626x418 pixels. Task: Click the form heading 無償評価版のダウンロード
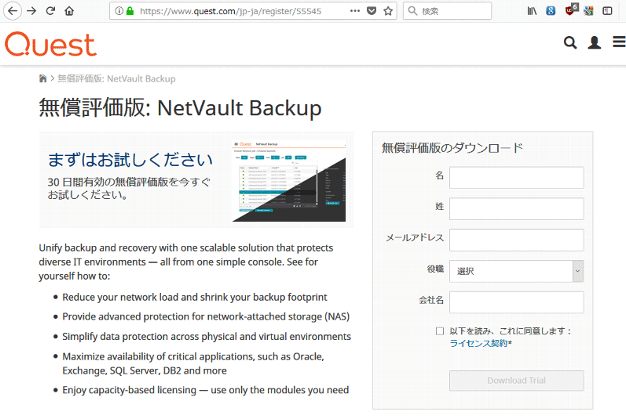click(452, 148)
